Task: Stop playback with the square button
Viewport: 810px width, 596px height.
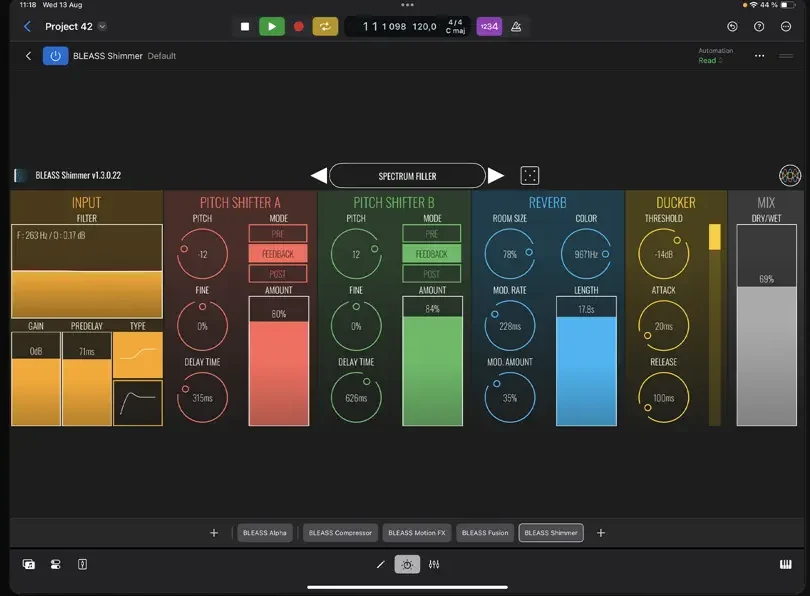Action: pyautogui.click(x=245, y=26)
